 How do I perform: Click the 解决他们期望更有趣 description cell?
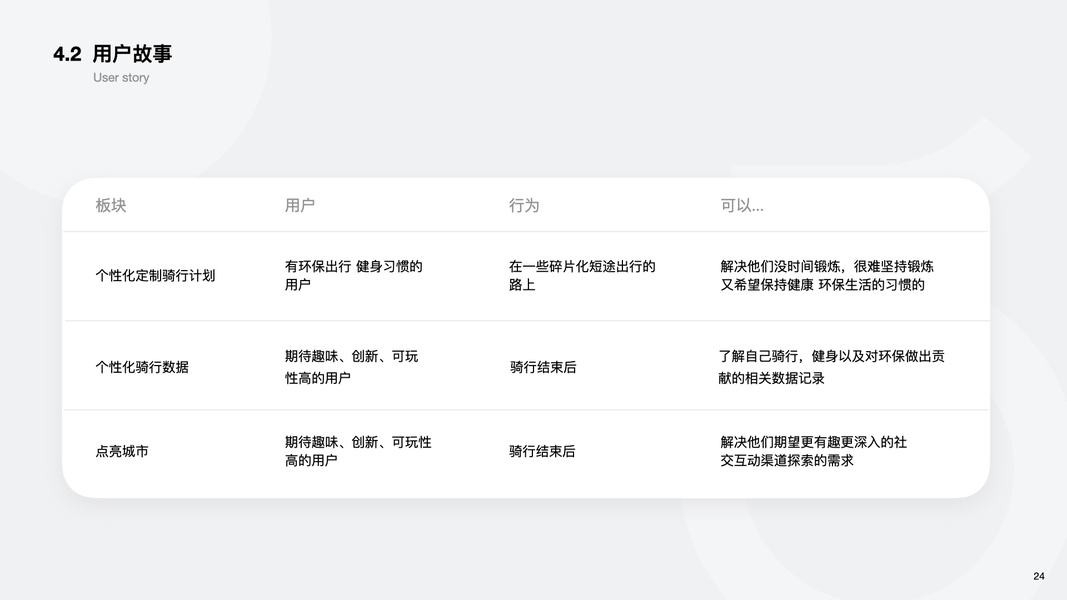(x=813, y=451)
